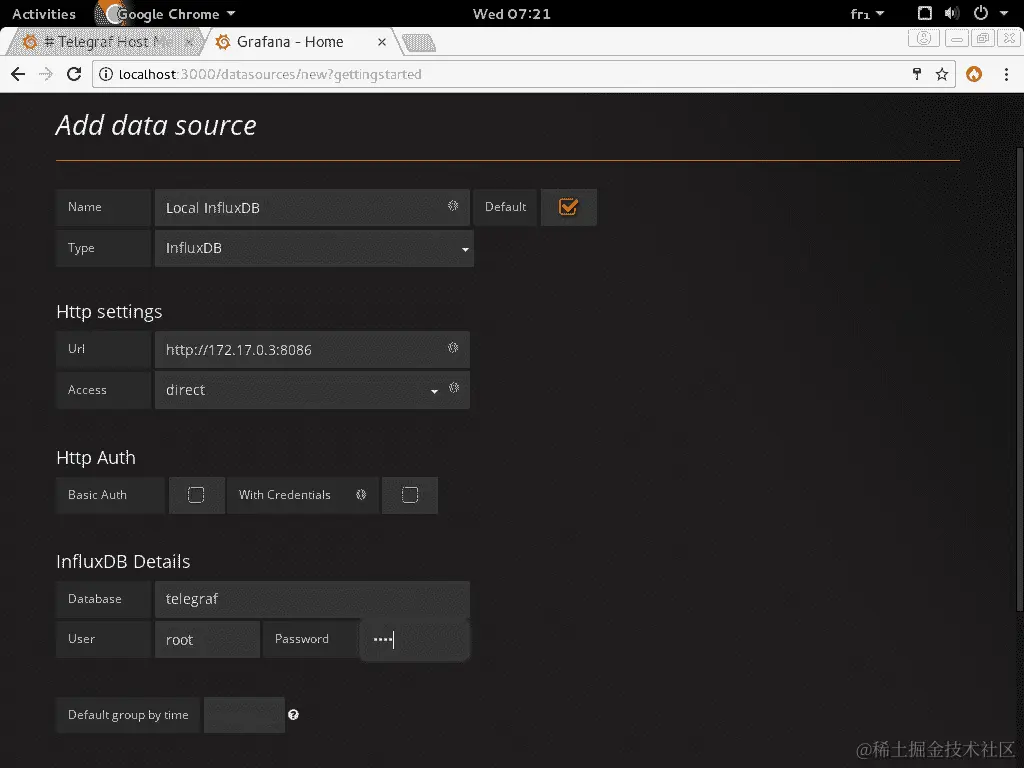Screen dimensions: 1024x768
Task: Click the orange extension icon in toolbar
Action: coord(974,74)
